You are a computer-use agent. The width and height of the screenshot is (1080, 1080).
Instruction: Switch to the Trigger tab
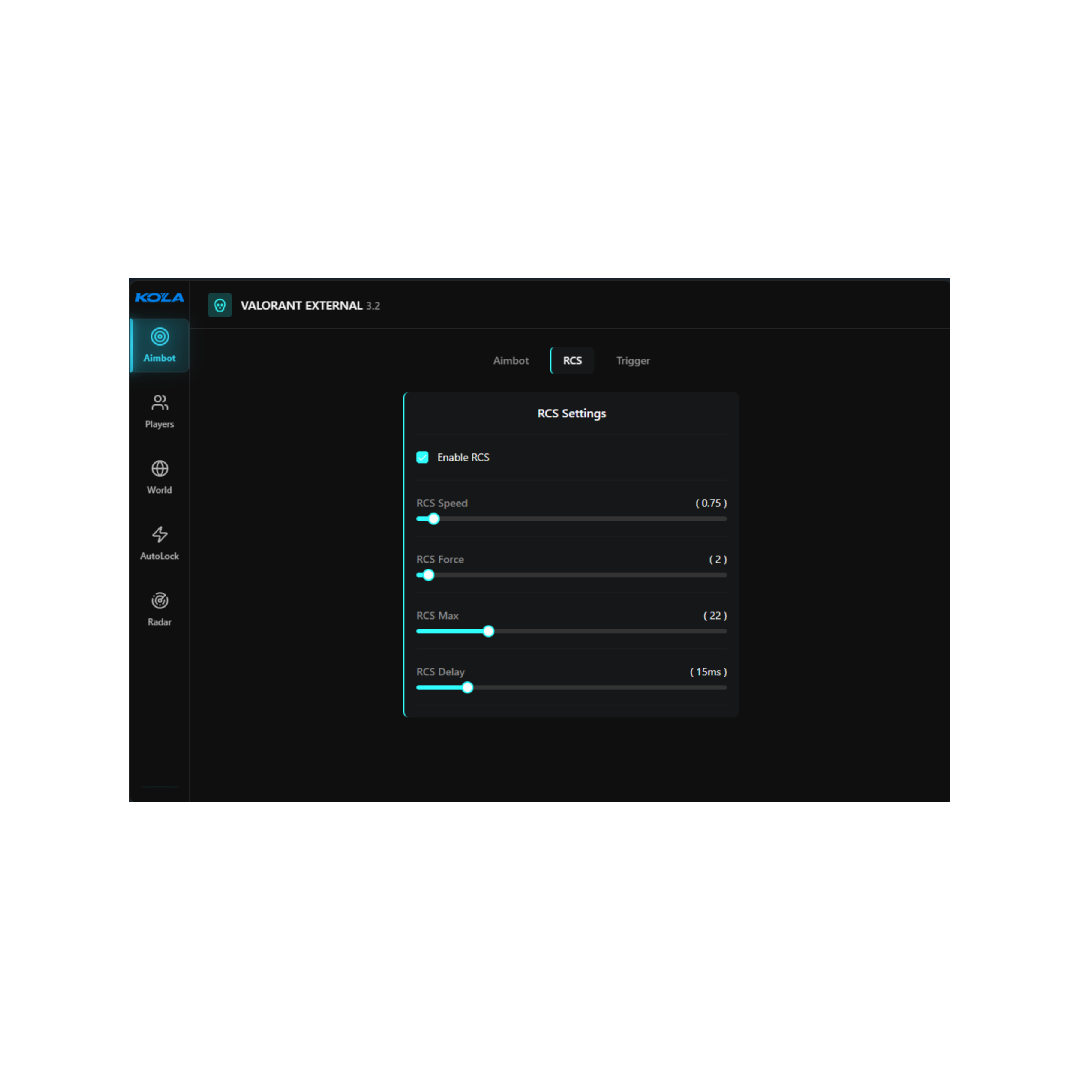pos(633,361)
